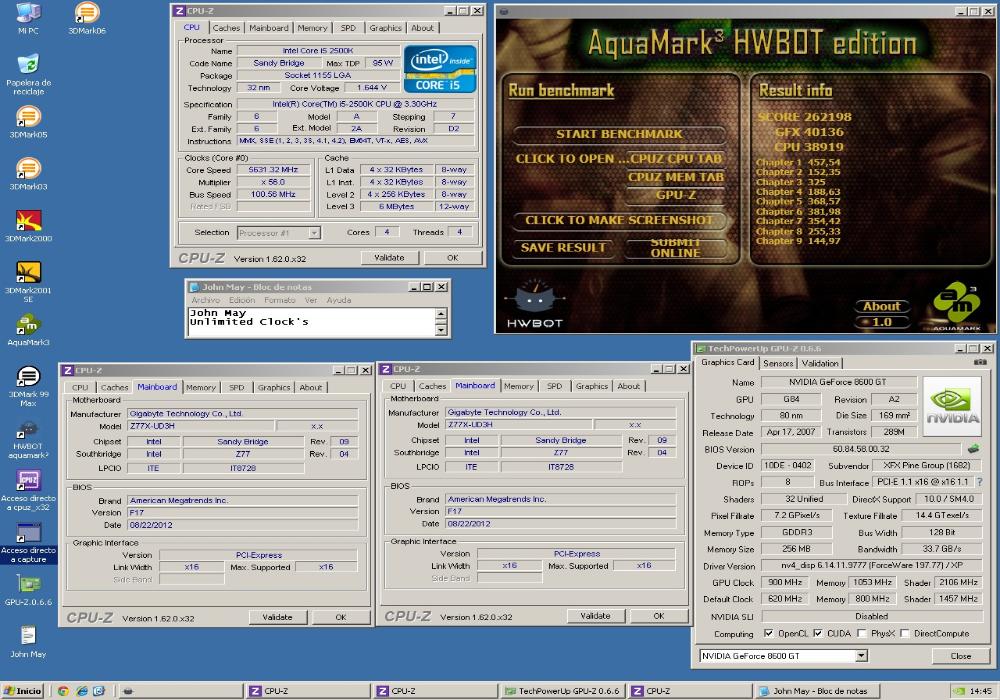Open Internet Explorer from quick launch
Image resolution: width=1000 pixels, height=700 pixels.
point(82,690)
